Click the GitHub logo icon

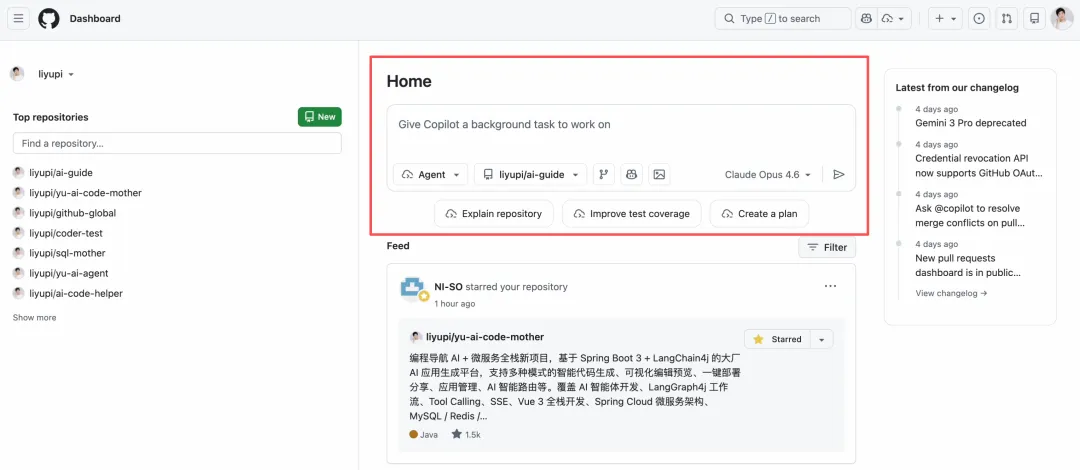(49, 18)
